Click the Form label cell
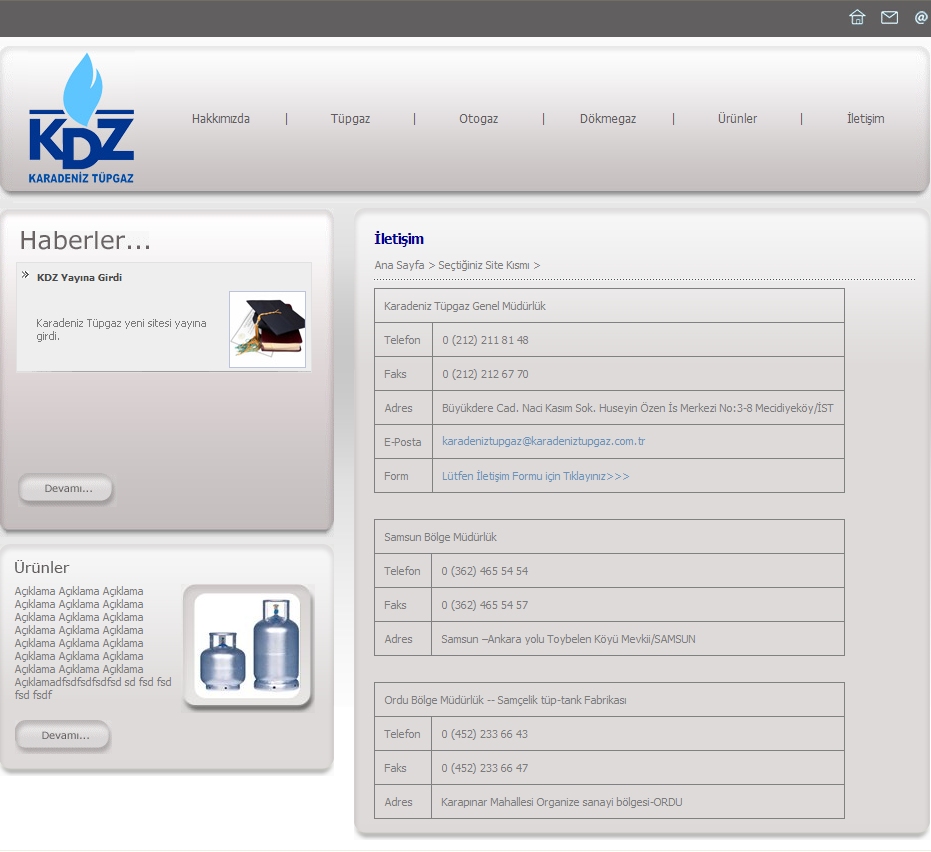The width and height of the screenshot is (931, 852). point(403,476)
